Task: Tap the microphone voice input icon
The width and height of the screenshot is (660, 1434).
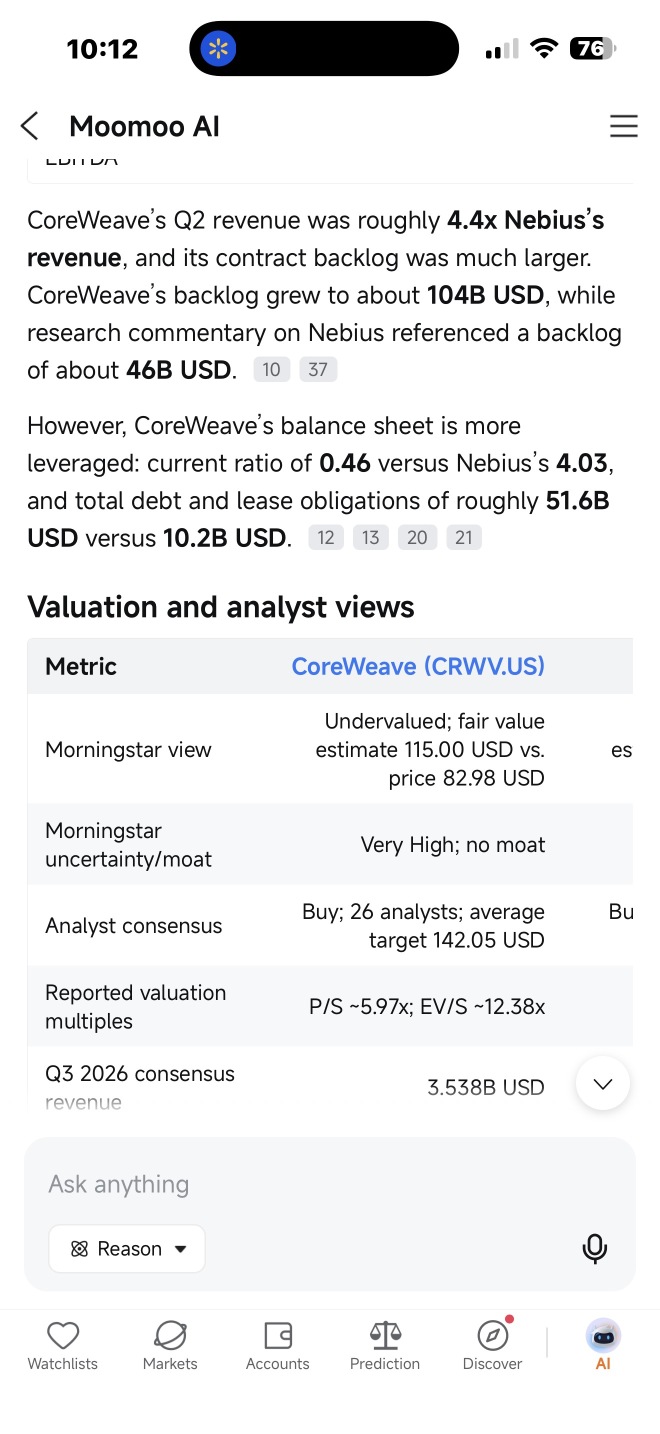Action: point(594,1248)
